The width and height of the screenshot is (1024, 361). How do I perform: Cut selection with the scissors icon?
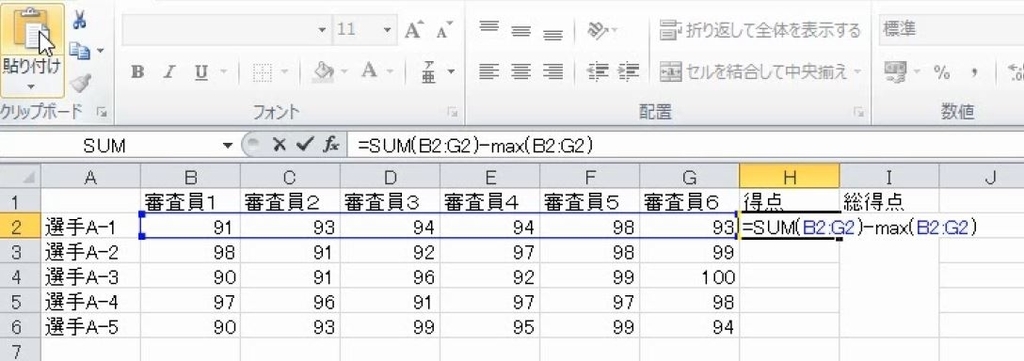[x=79, y=20]
